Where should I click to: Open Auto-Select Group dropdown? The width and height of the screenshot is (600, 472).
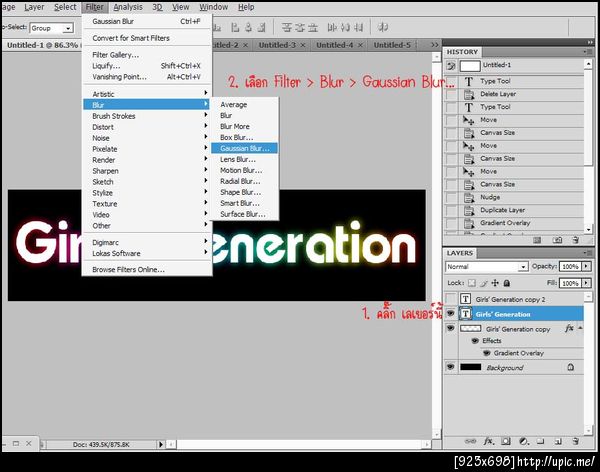click(68, 28)
